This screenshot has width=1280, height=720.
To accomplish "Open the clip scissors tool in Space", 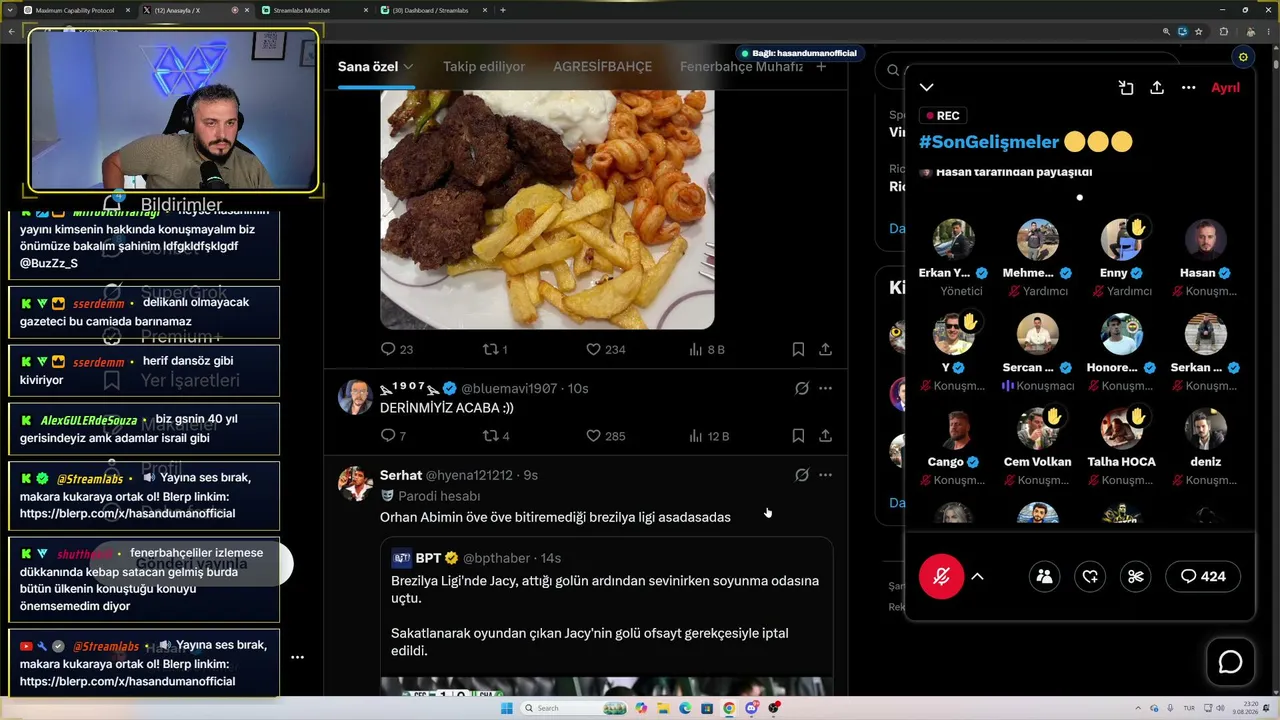I will [1135, 576].
